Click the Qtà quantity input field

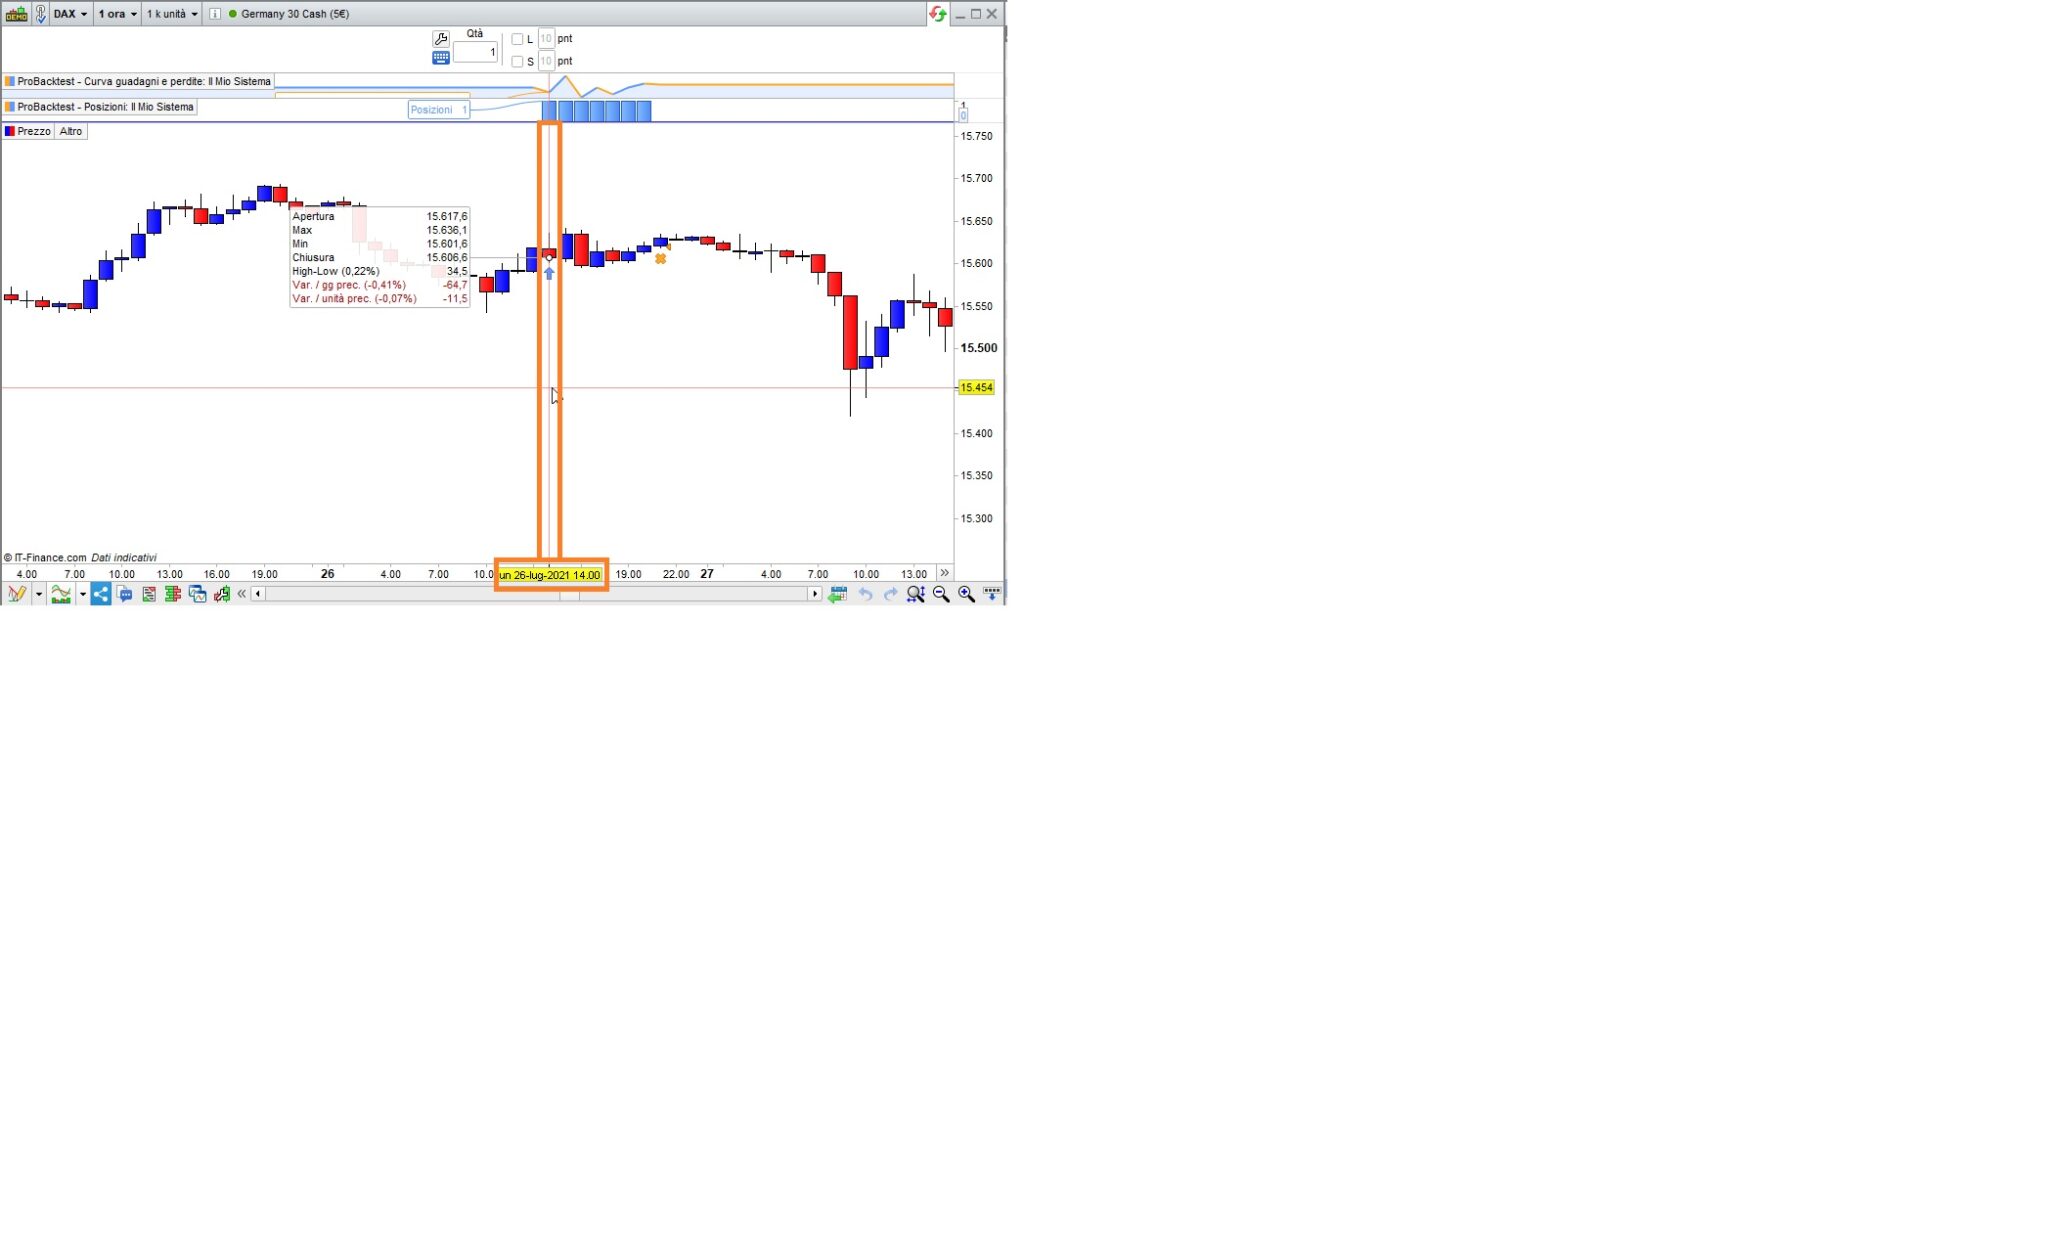click(475, 52)
